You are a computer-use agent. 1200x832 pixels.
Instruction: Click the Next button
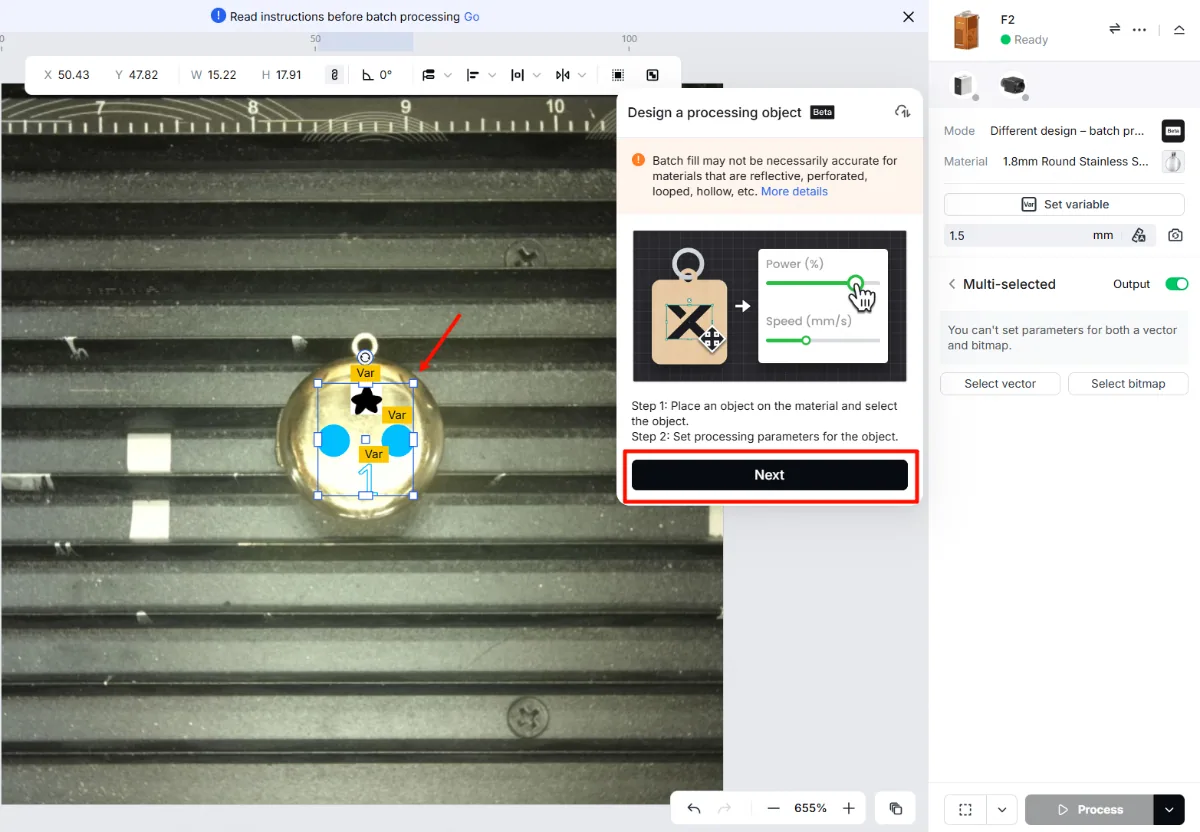click(x=769, y=475)
